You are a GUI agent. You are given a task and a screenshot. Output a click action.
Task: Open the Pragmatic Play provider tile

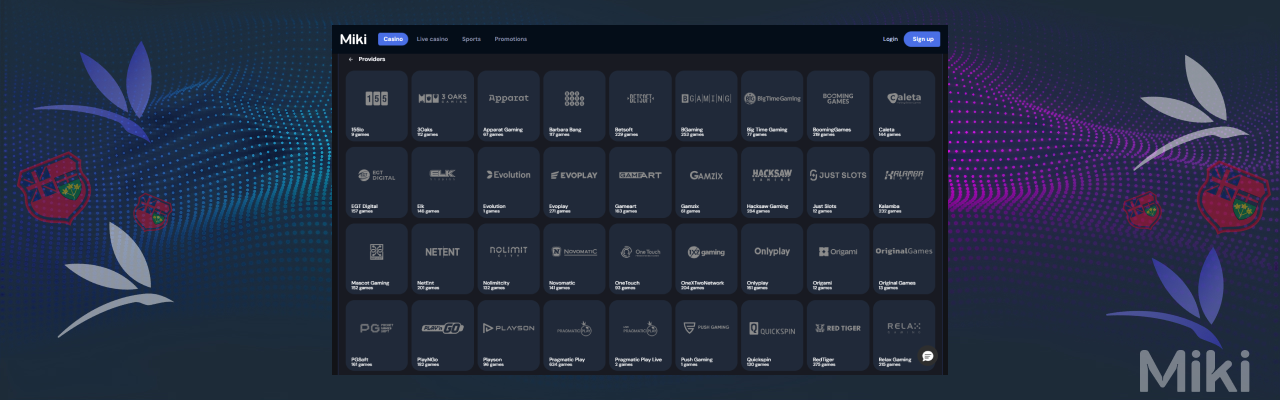tap(574, 335)
